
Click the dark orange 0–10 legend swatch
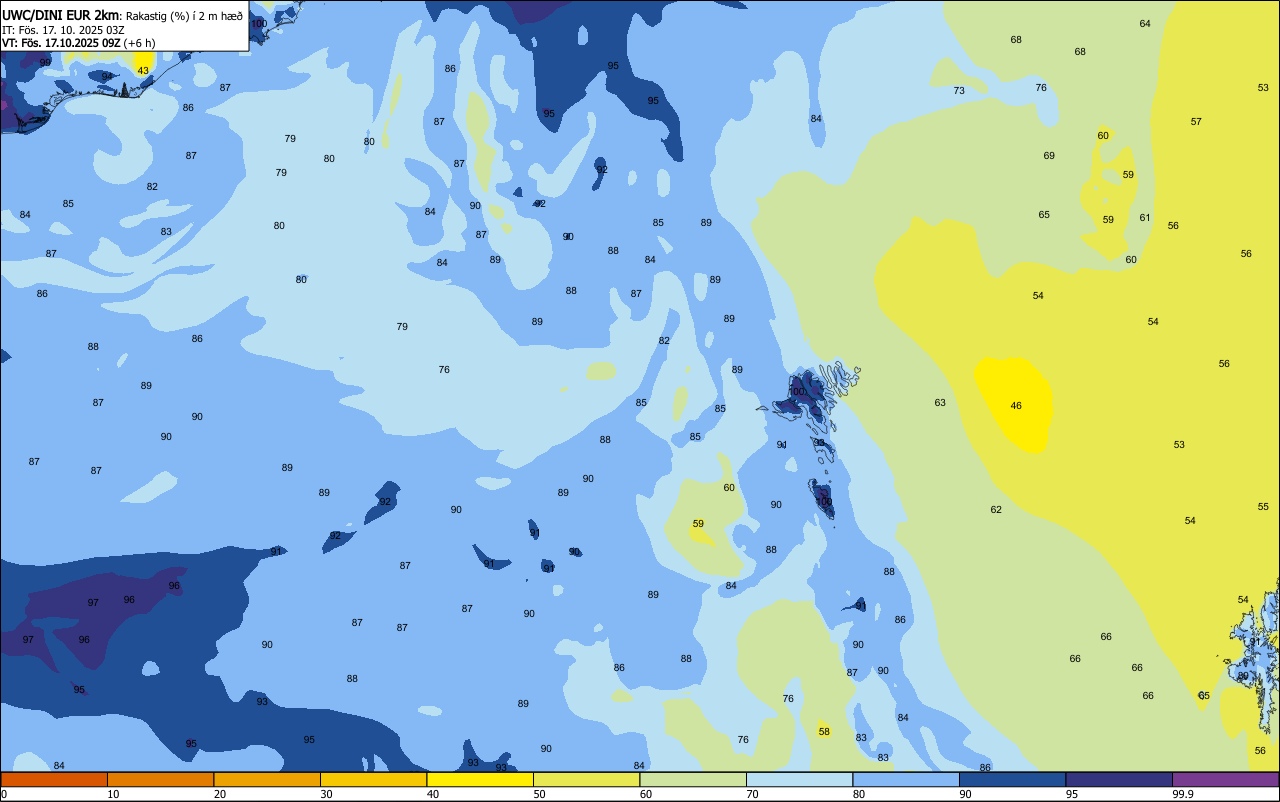coord(54,779)
